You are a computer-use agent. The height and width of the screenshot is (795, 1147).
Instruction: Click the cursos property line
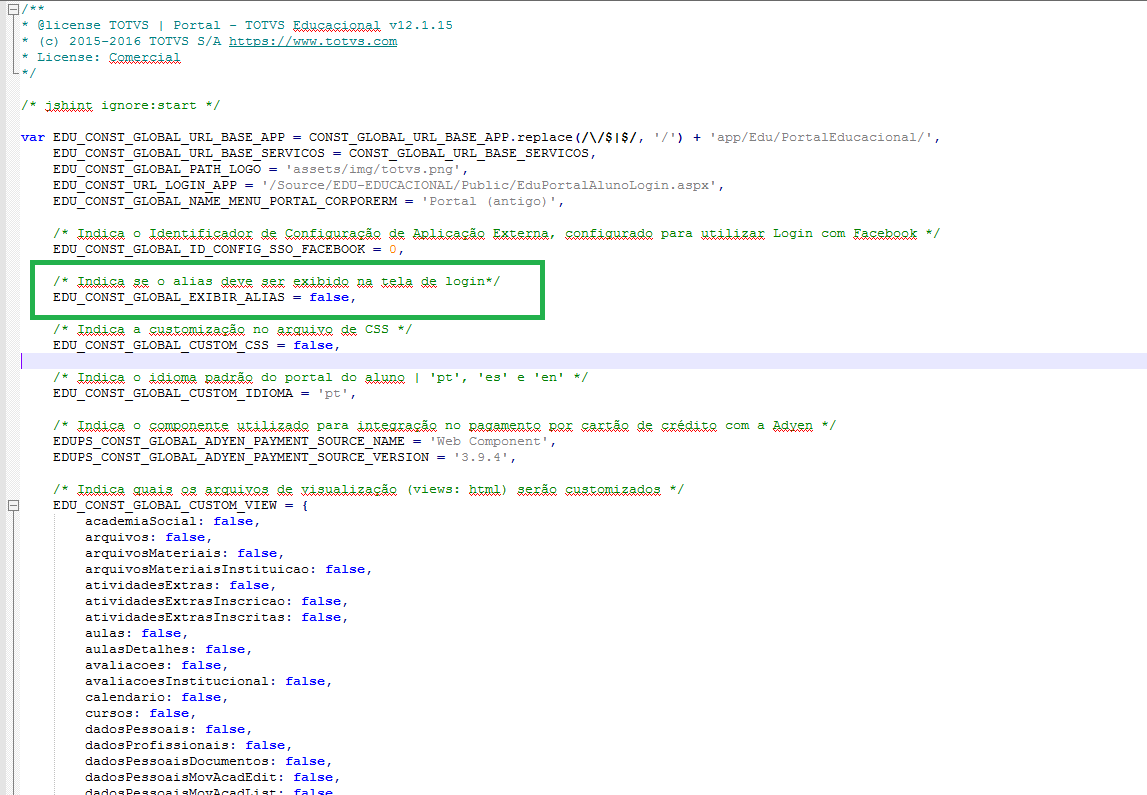coord(140,714)
